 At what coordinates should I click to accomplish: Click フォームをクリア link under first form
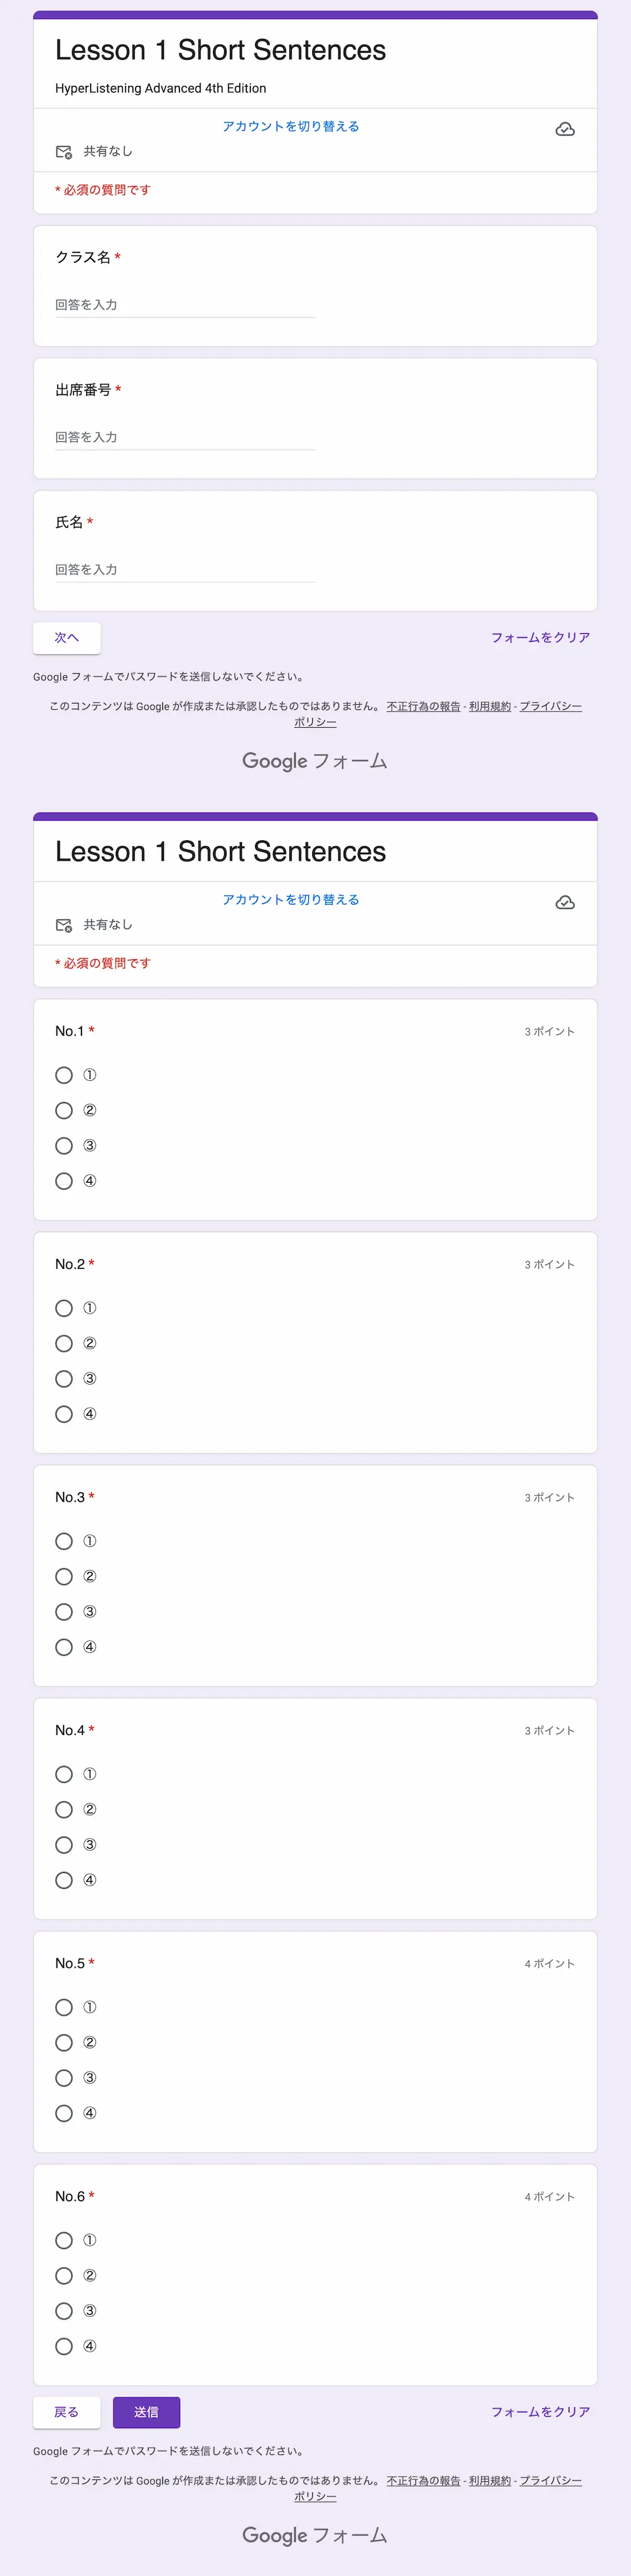coord(540,637)
